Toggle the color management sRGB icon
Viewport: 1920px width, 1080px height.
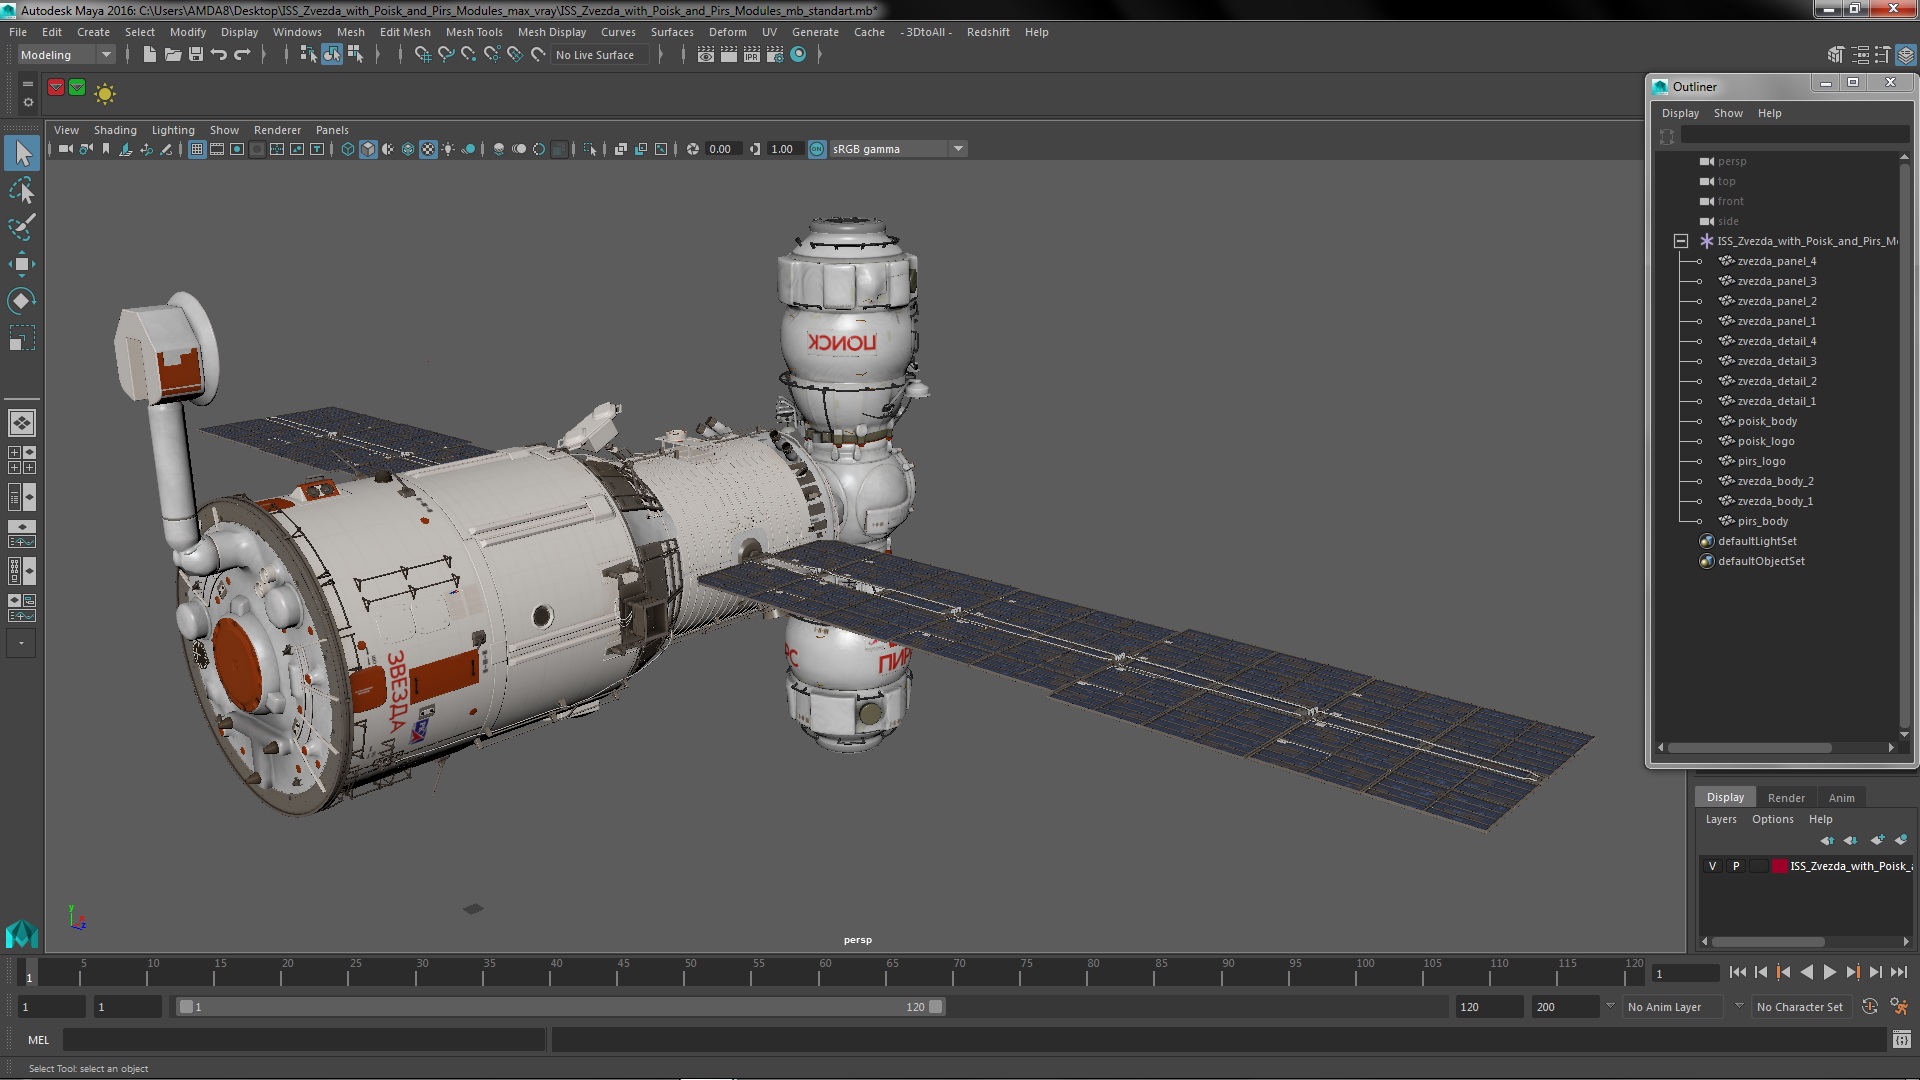coord(817,149)
